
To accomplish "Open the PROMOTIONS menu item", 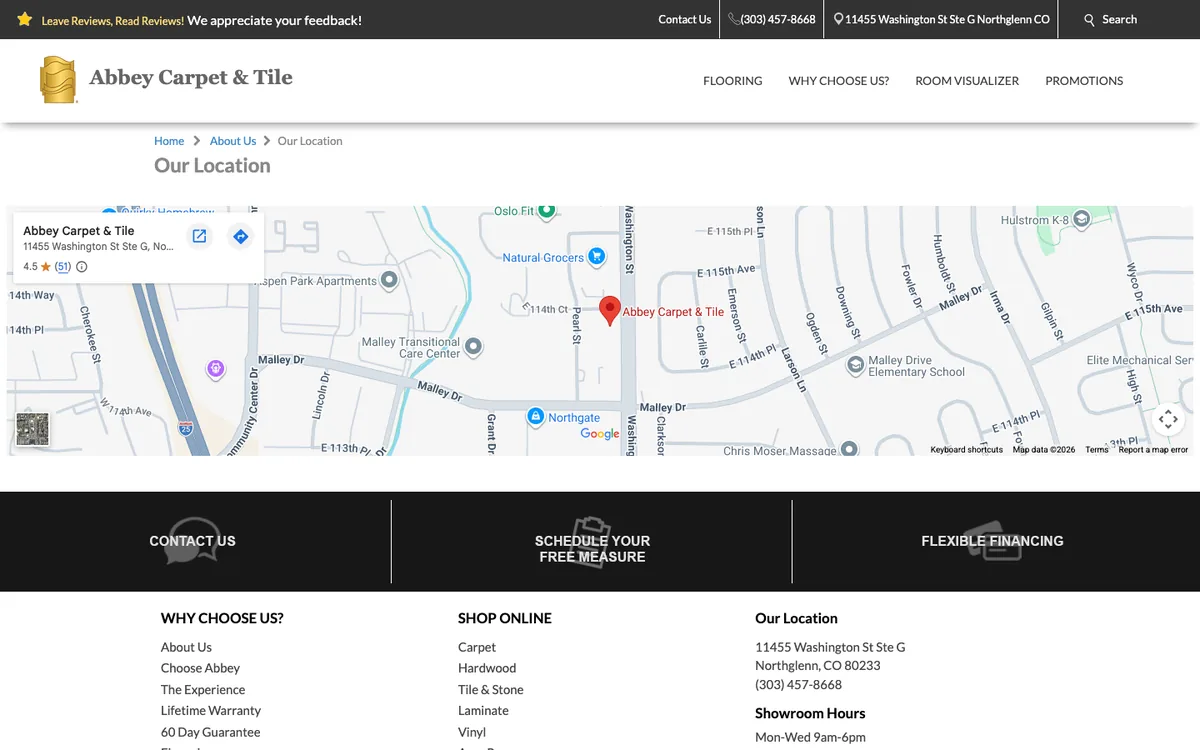I will click(x=1084, y=81).
